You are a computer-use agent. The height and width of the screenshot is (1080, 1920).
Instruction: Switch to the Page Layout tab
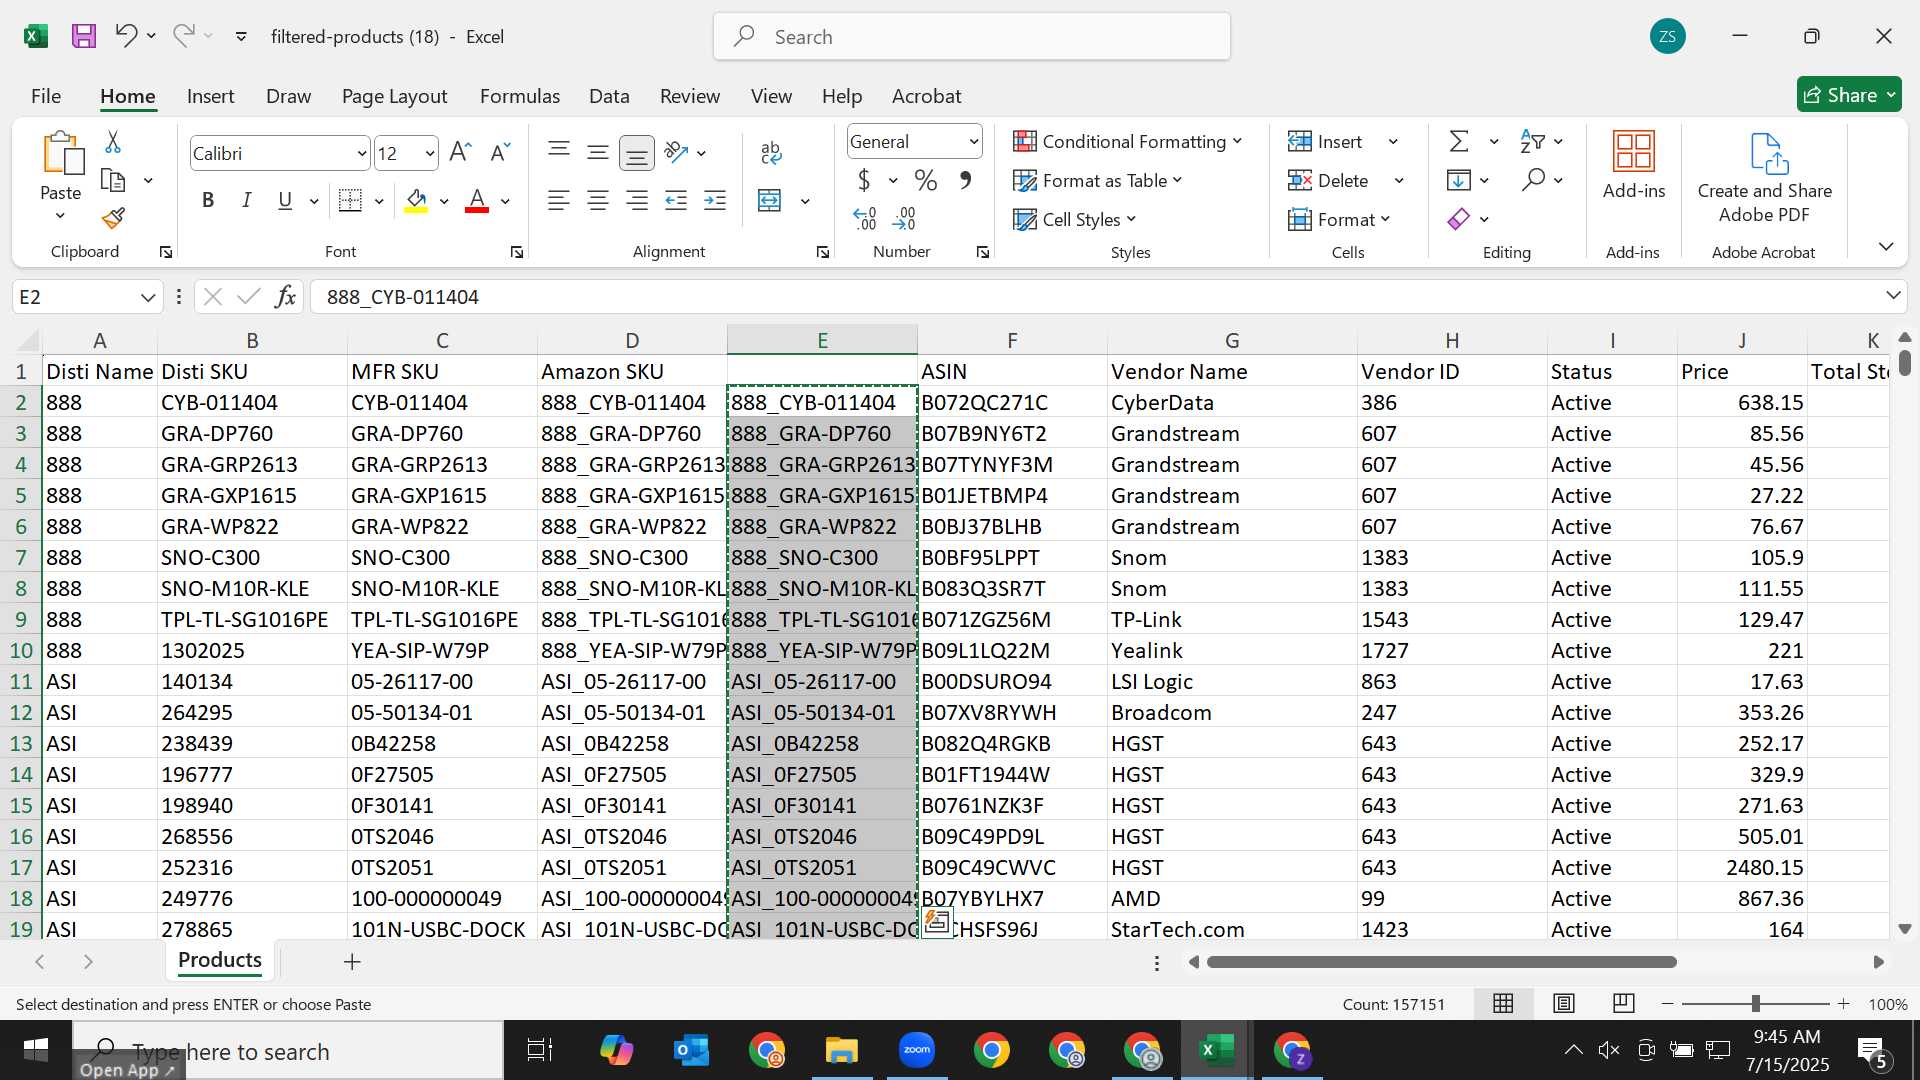(394, 96)
